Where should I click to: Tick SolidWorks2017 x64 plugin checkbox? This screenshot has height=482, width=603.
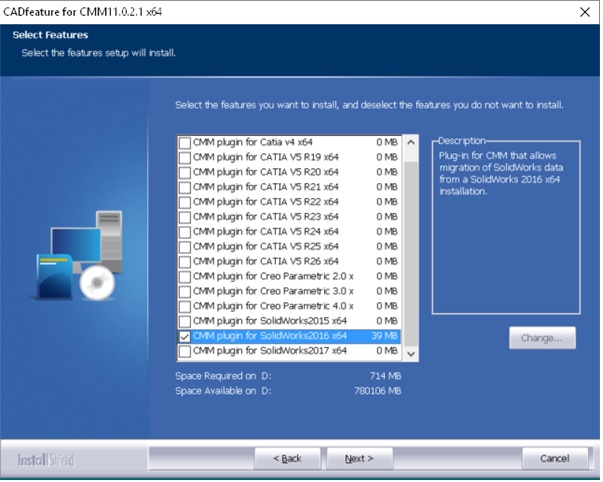click(x=185, y=351)
